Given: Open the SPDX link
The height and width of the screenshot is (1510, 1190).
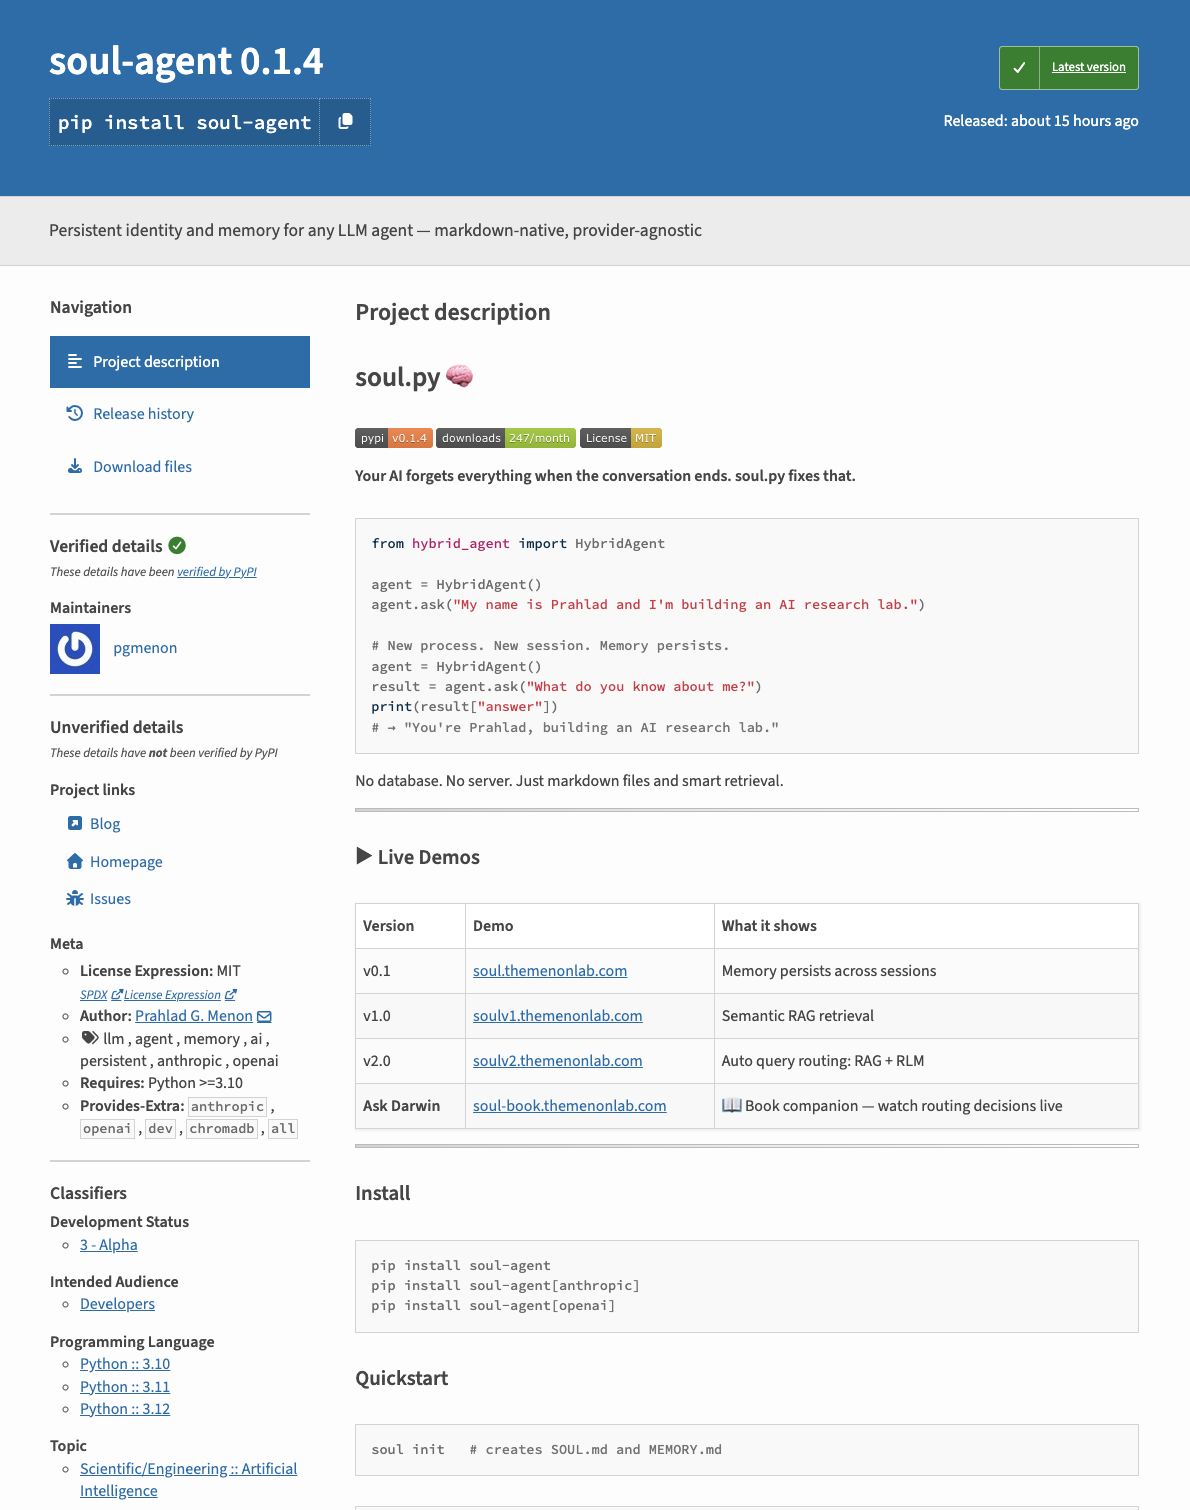Looking at the screenshot, I should (x=93, y=995).
